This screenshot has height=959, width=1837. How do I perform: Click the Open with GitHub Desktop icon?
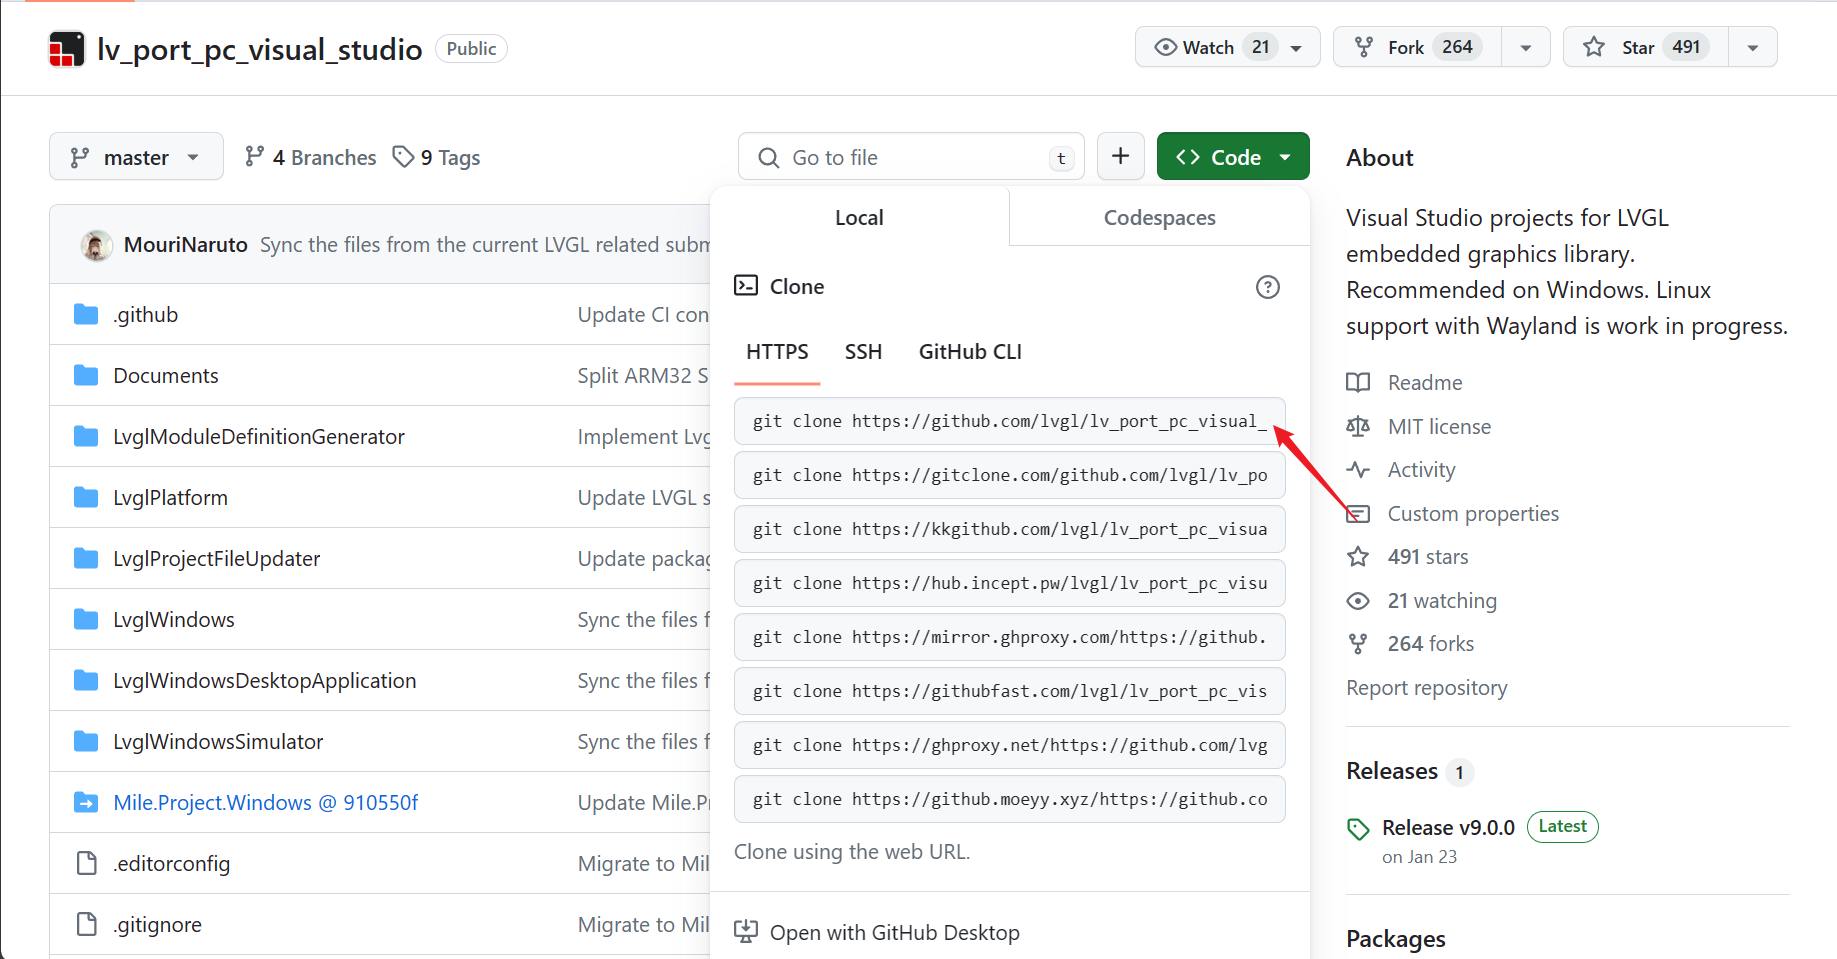tap(746, 932)
